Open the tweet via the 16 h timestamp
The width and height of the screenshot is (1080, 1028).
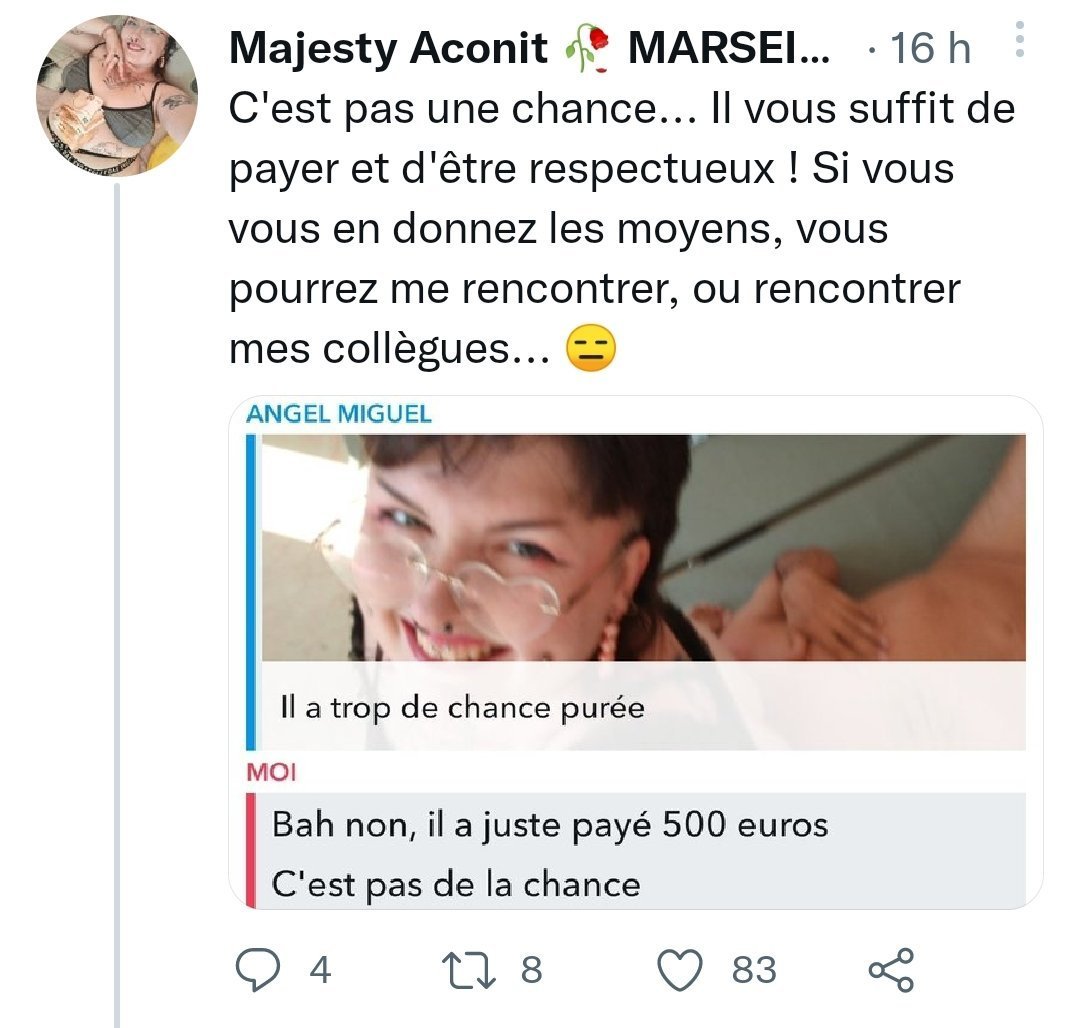(x=930, y=48)
